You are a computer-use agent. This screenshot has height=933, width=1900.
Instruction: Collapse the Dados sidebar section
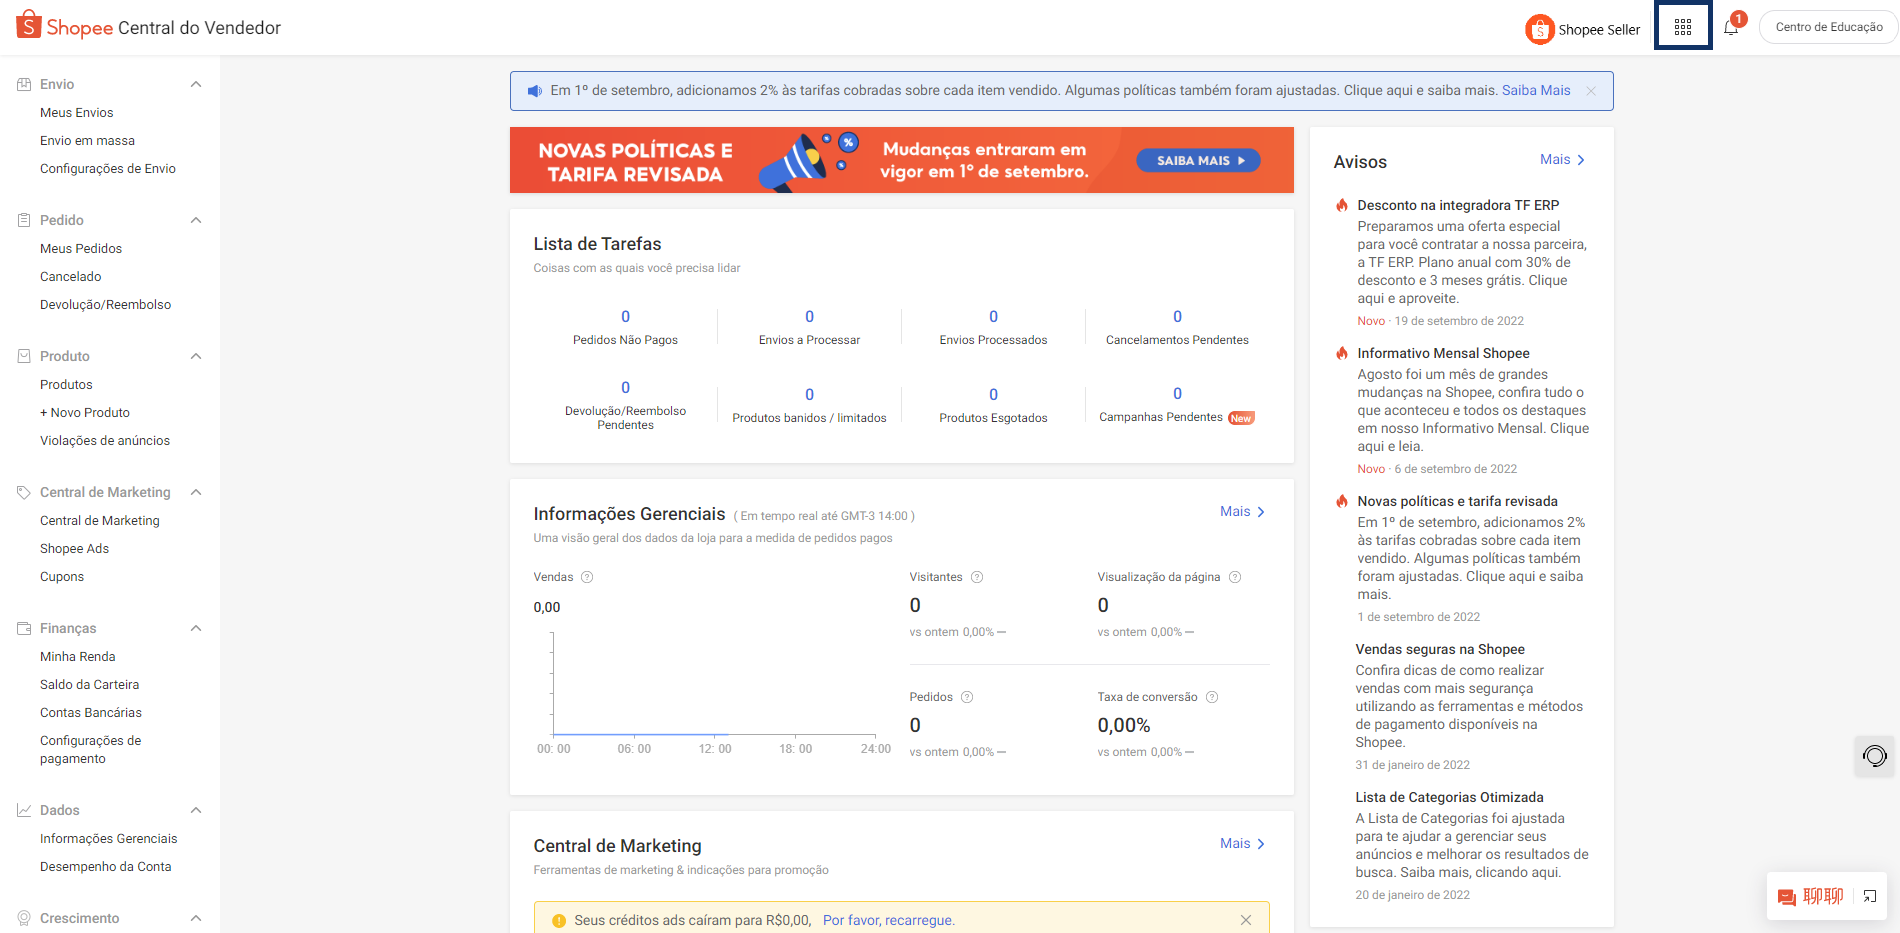click(196, 810)
